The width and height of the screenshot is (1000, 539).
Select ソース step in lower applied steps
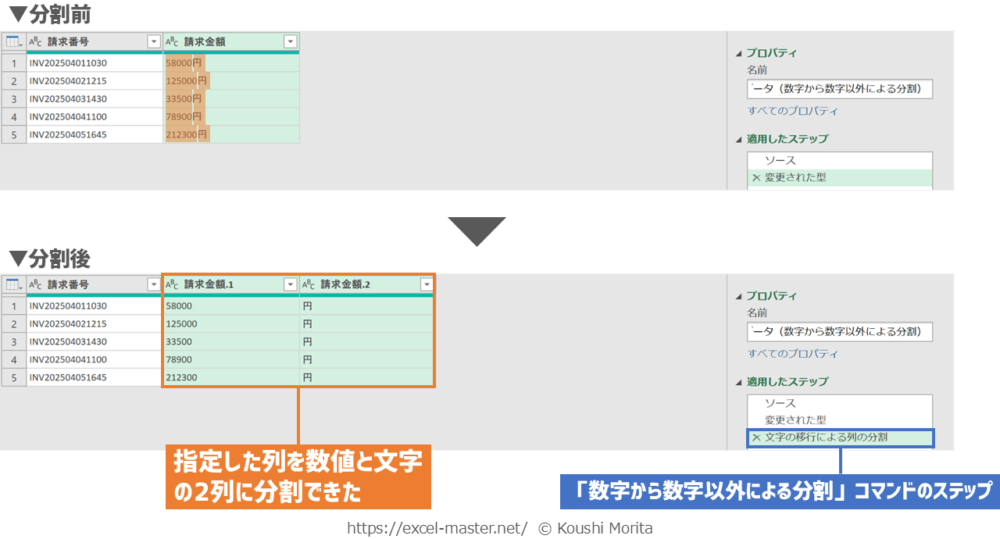click(x=839, y=404)
